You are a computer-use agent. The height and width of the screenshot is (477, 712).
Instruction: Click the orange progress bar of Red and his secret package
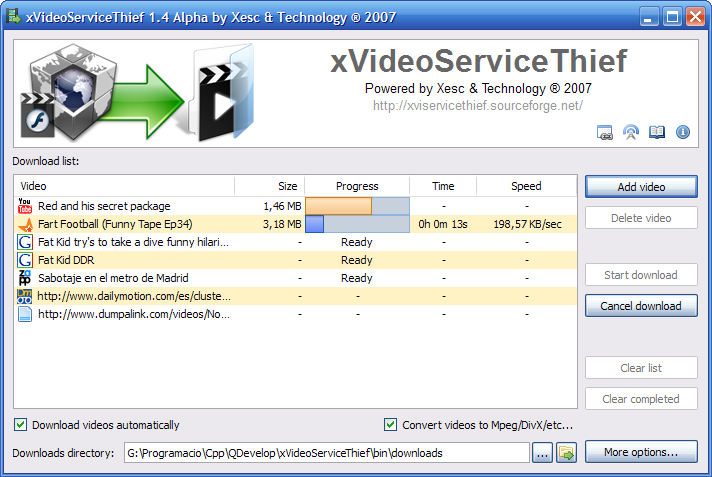[x=357, y=206]
